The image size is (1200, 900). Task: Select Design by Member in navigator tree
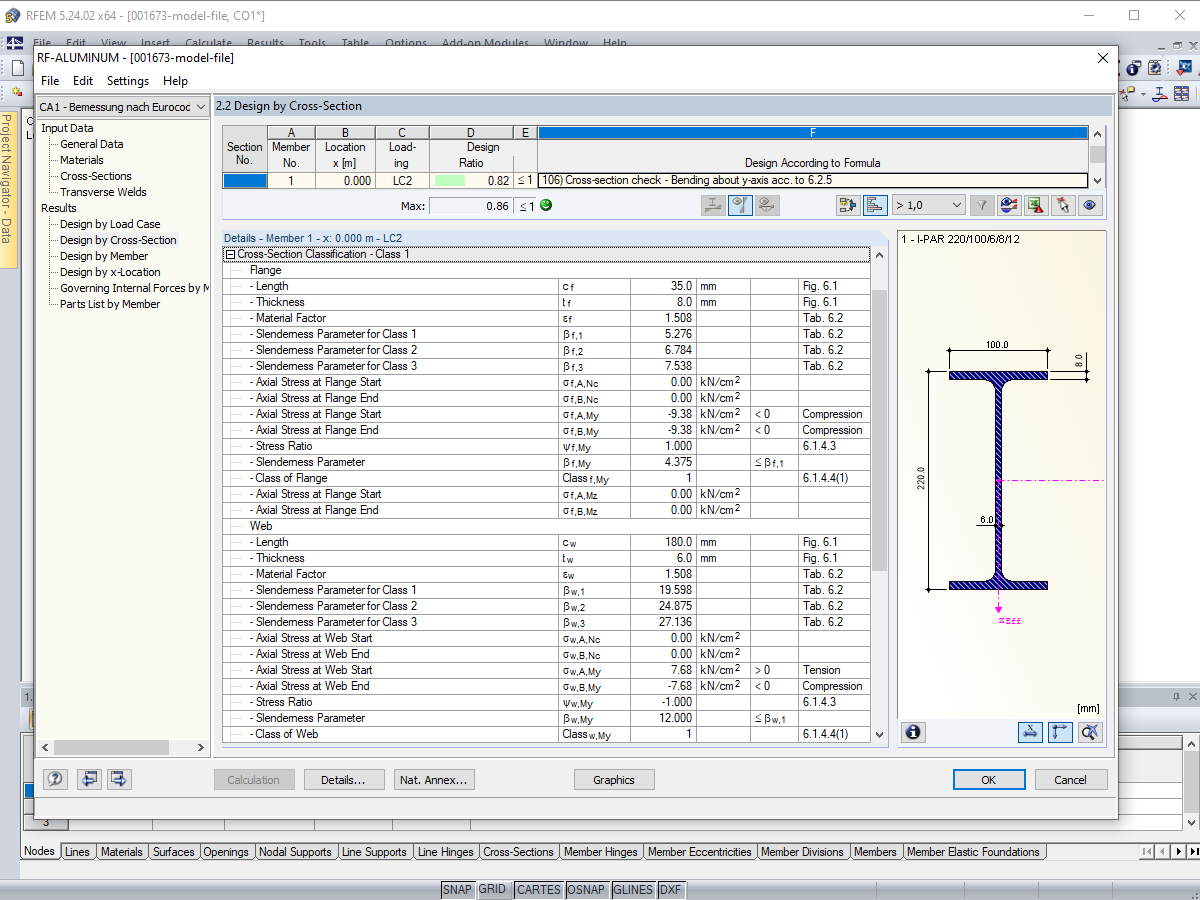[x=104, y=256]
